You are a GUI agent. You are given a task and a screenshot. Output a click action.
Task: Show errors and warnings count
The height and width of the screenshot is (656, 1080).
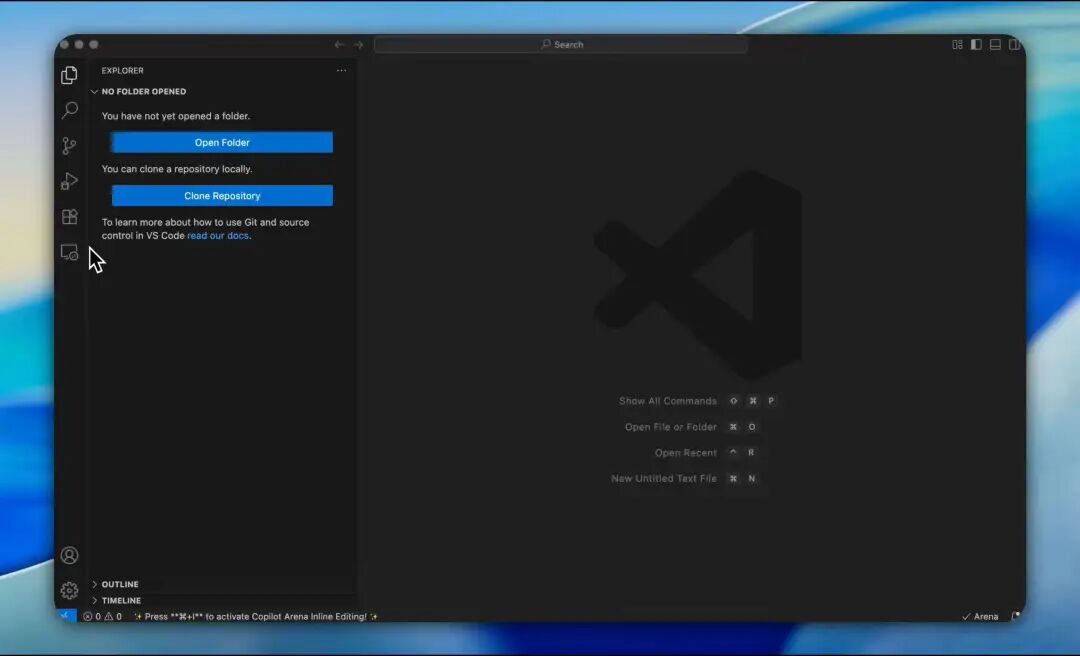click(x=103, y=617)
